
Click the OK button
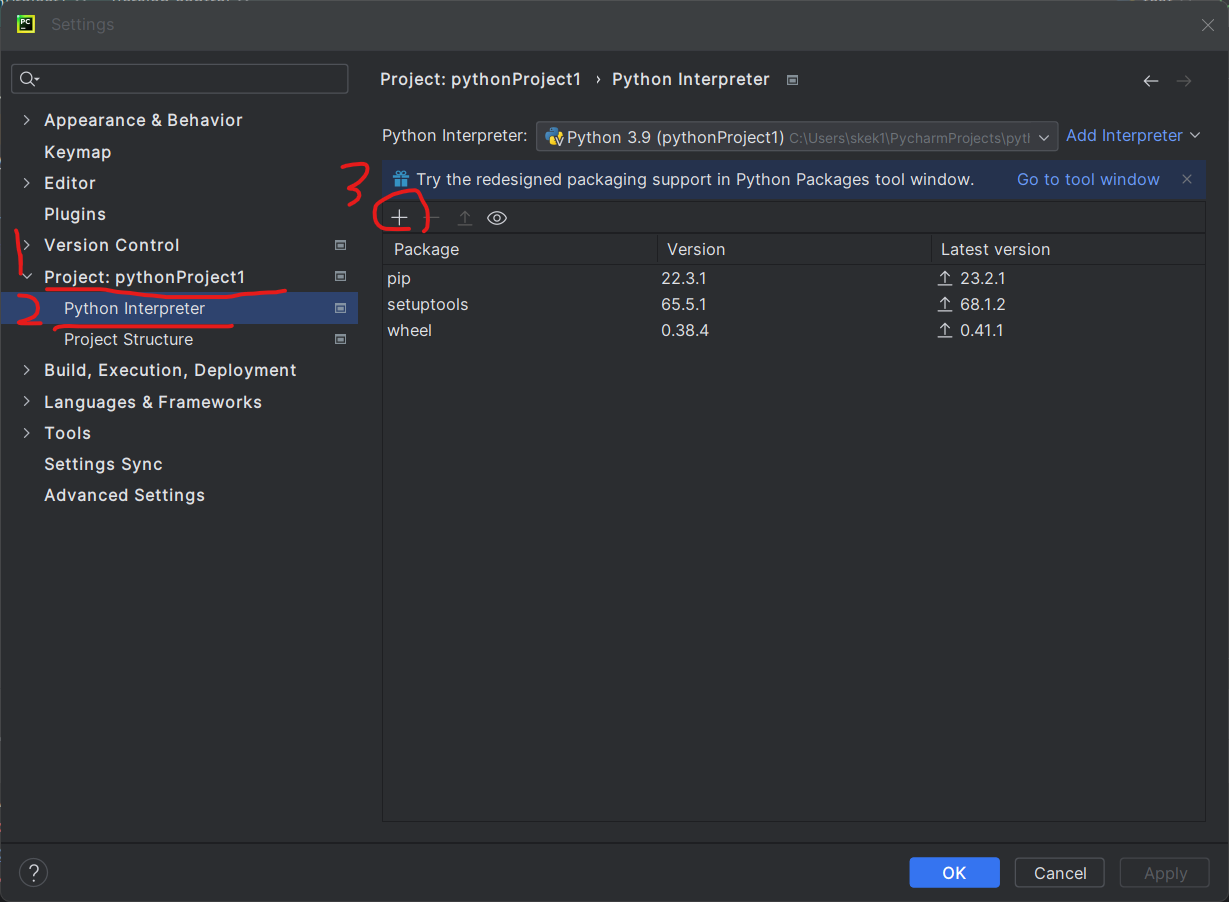954,873
